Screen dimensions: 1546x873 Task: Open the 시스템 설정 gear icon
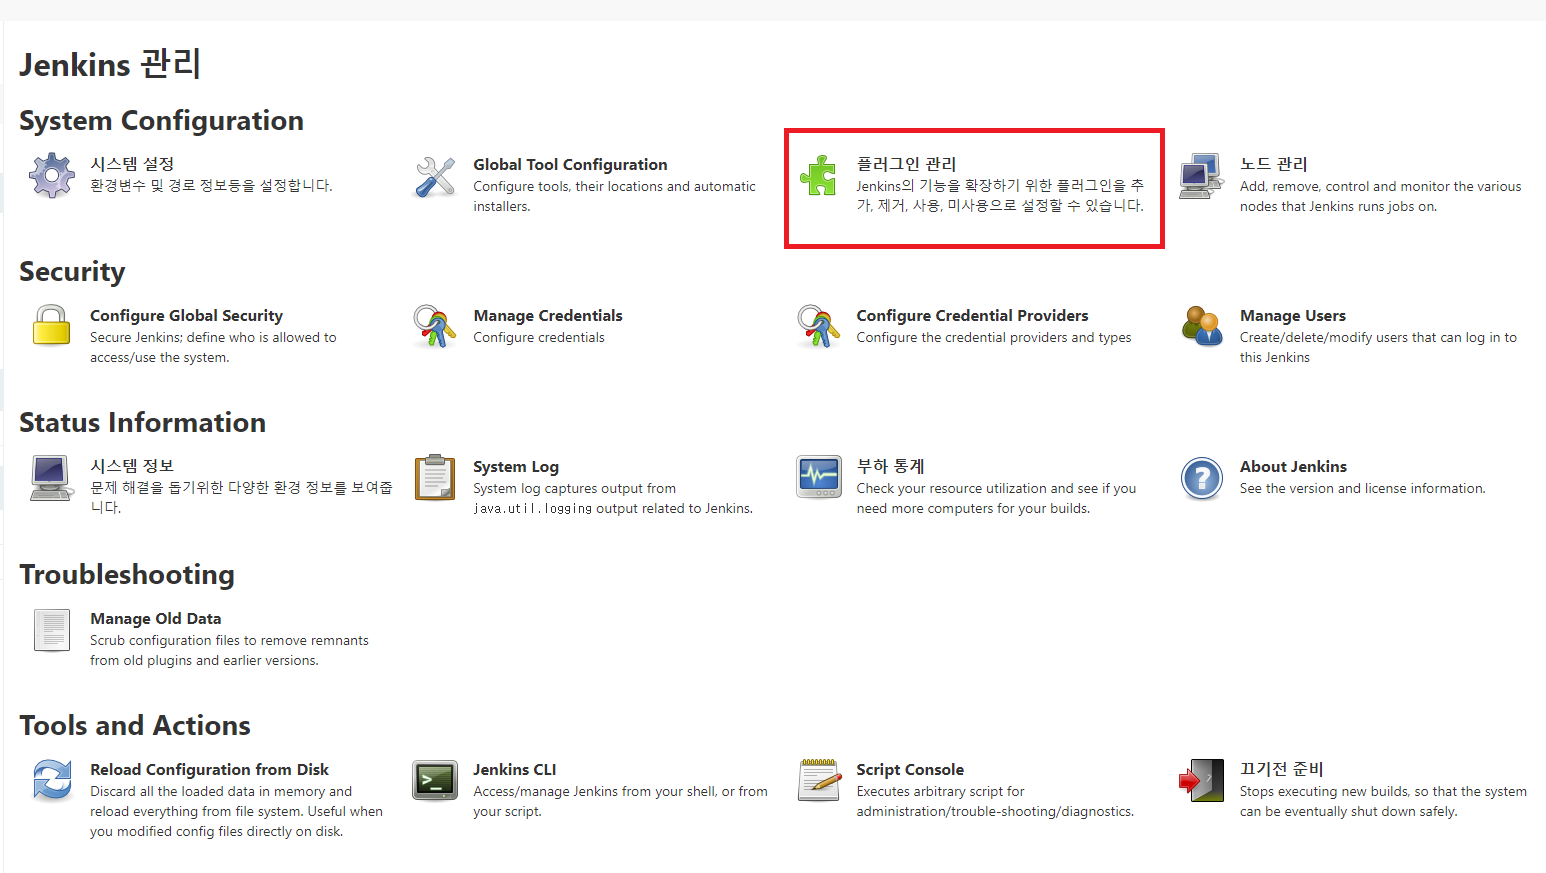coord(52,176)
